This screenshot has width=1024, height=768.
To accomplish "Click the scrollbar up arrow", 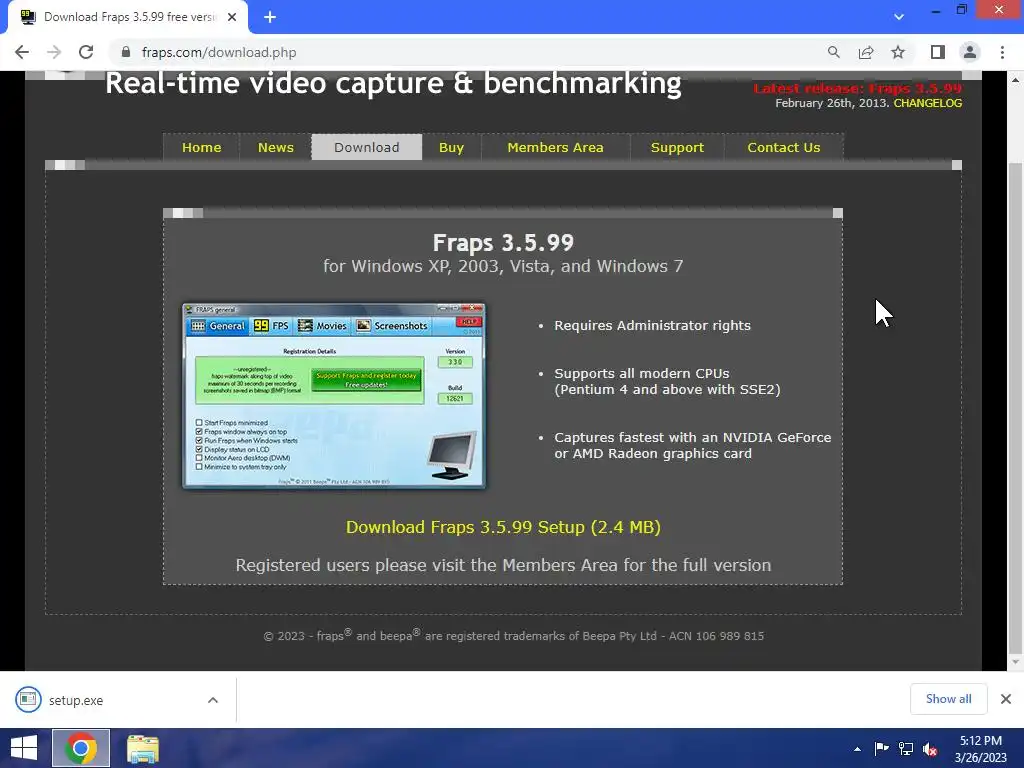I will [x=1015, y=80].
